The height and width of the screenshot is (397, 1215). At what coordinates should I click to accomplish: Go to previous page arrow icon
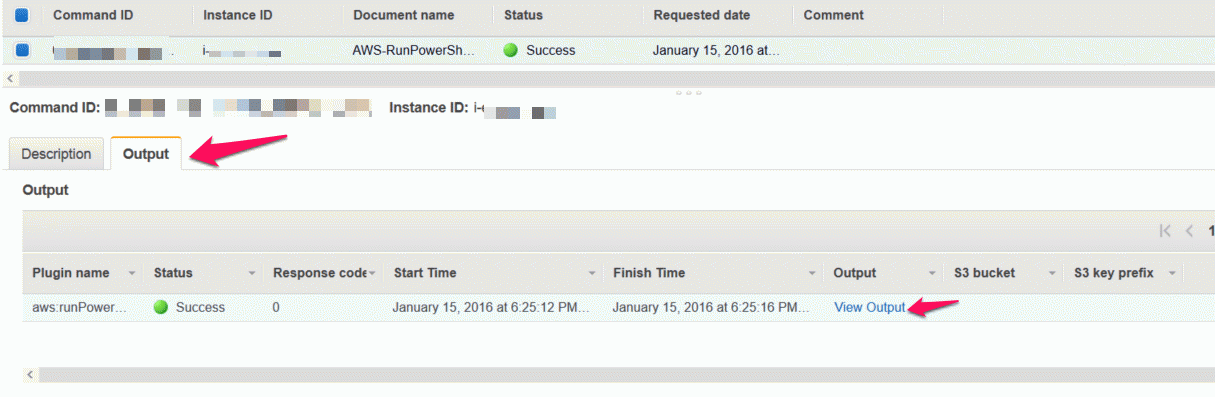(1190, 231)
